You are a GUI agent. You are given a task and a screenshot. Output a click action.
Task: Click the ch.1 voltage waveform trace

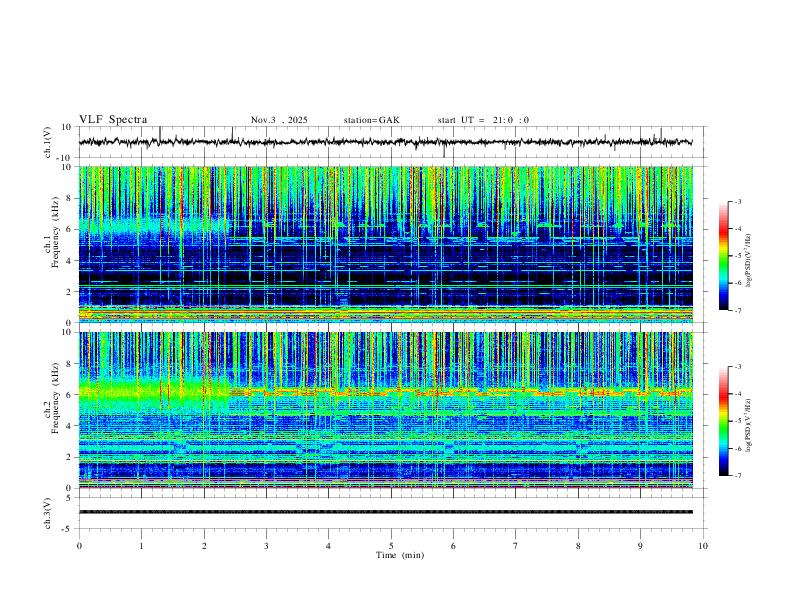tap(385, 142)
